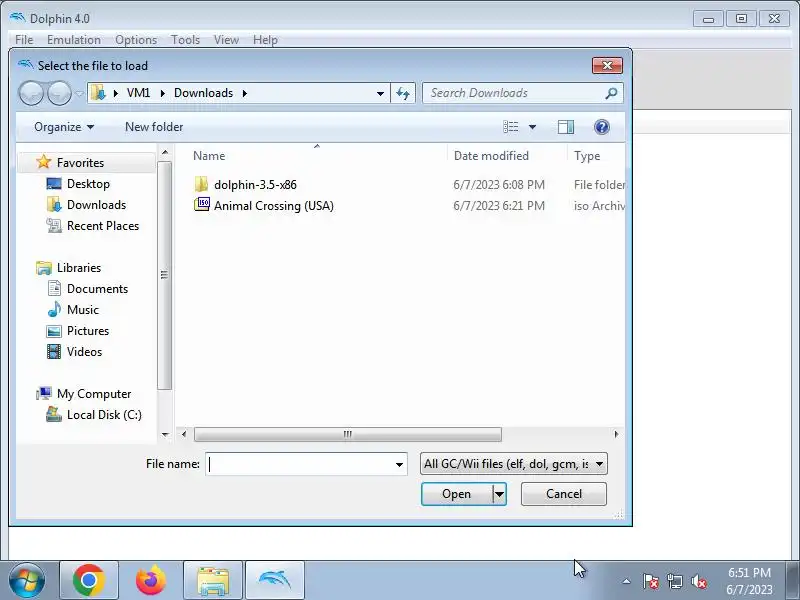Screen dimensions: 800x600
Task: Toggle the preview pane icon
Action: (566, 127)
